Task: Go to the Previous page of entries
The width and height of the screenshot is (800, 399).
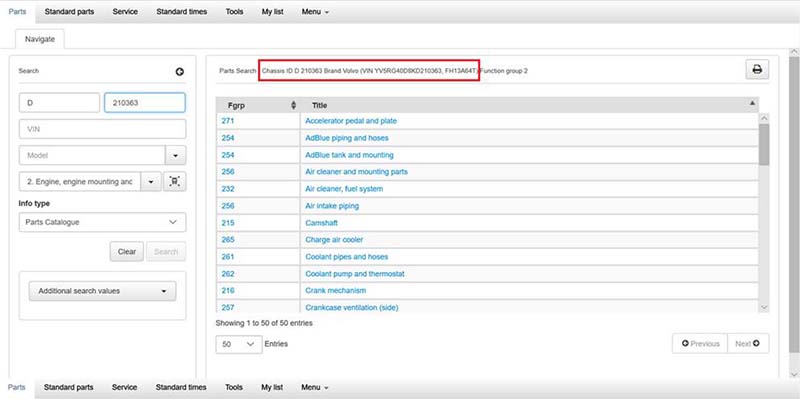Action: [x=700, y=343]
